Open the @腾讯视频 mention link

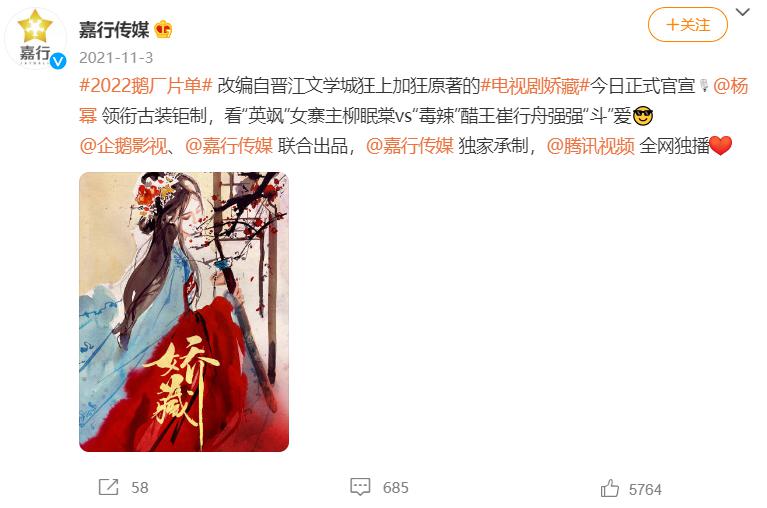click(x=590, y=146)
